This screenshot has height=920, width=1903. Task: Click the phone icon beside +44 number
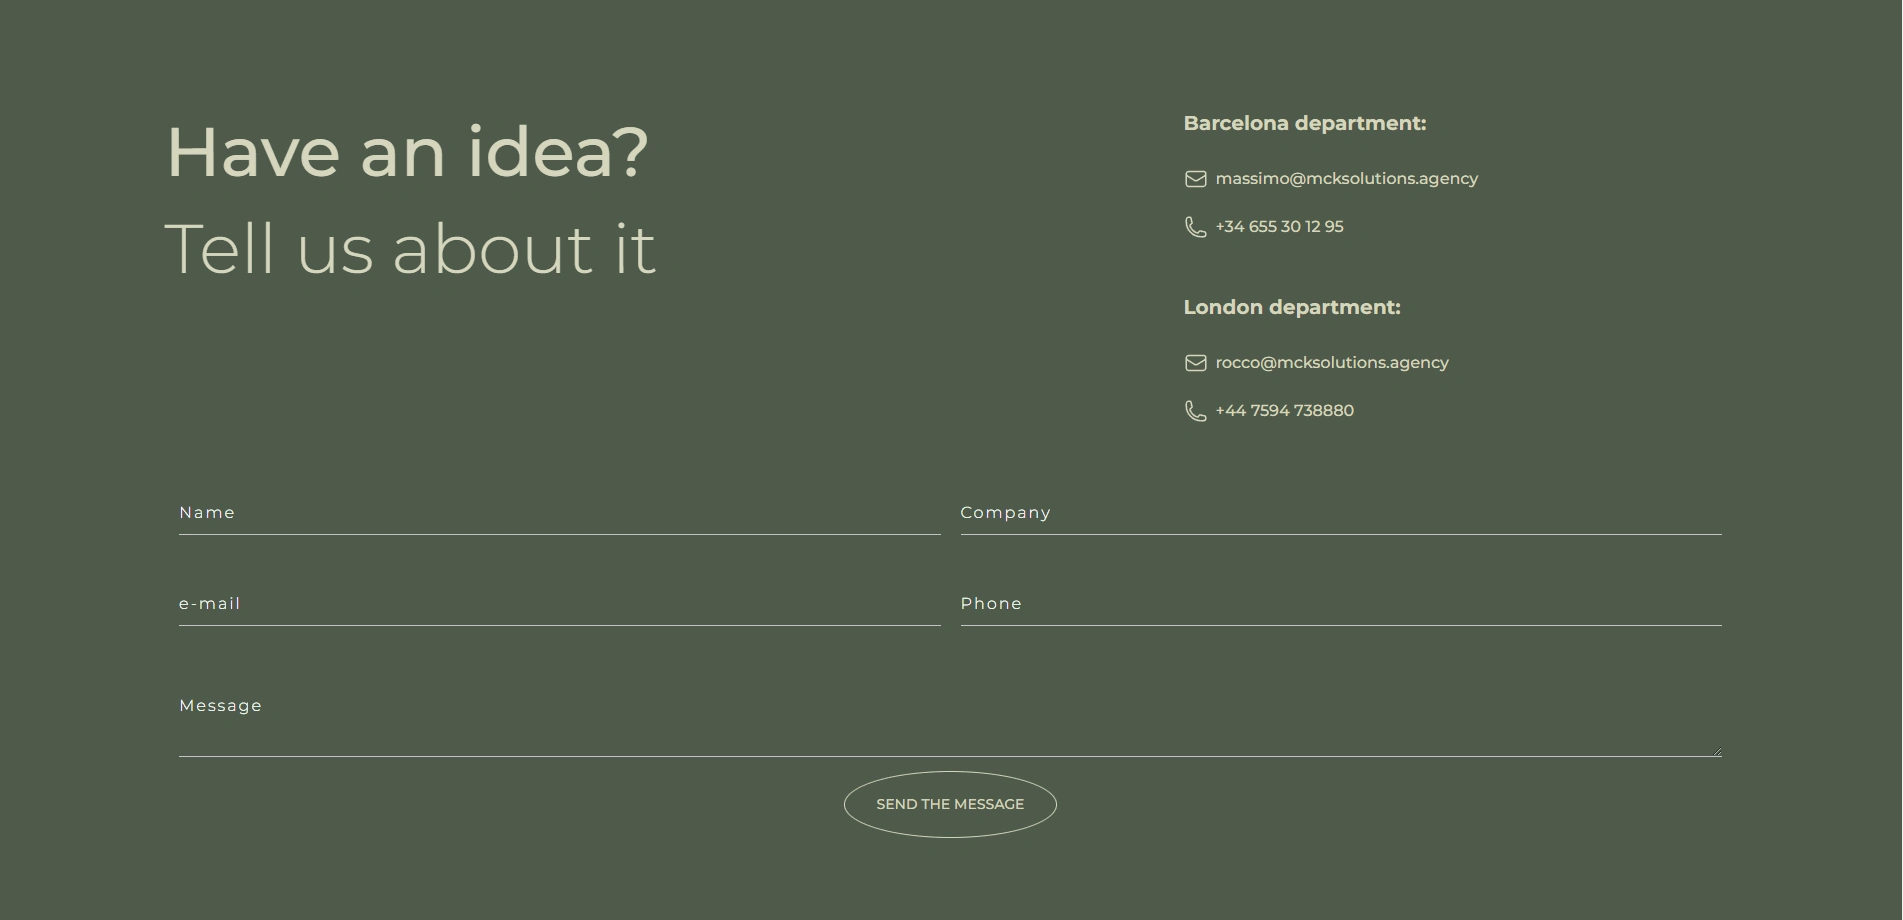coord(1195,411)
